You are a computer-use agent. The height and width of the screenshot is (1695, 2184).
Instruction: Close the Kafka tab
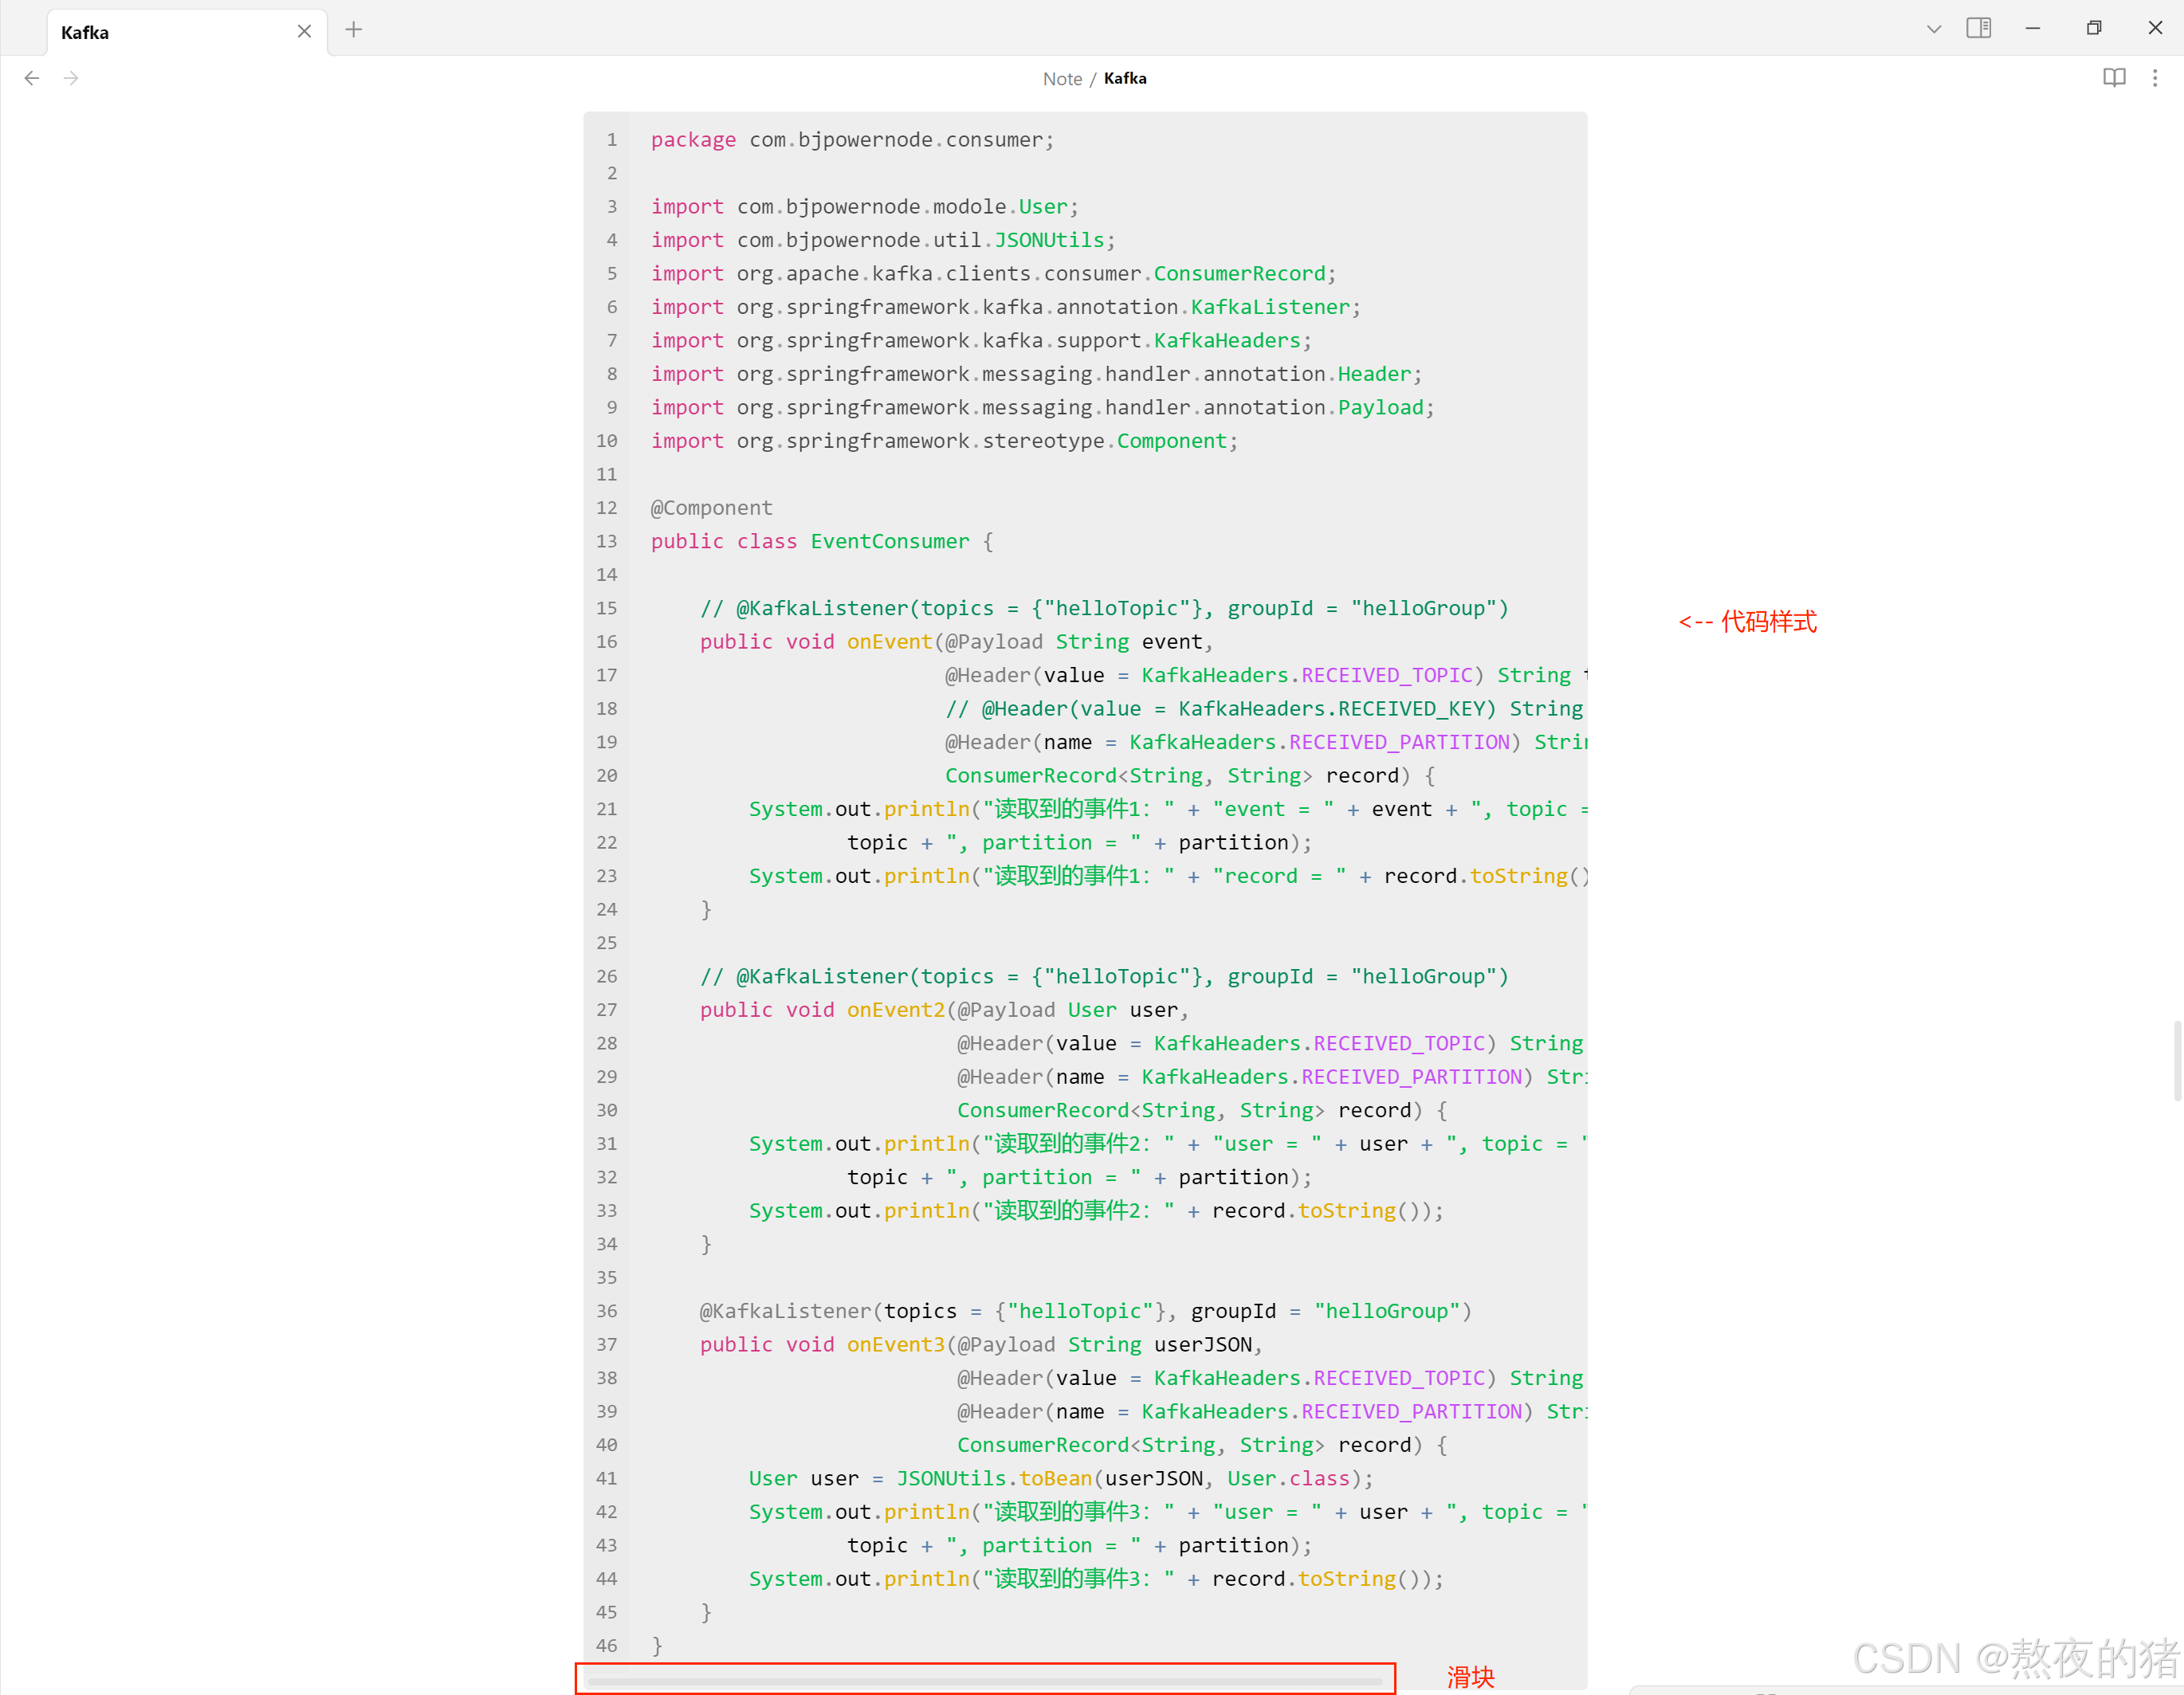pos(304,31)
